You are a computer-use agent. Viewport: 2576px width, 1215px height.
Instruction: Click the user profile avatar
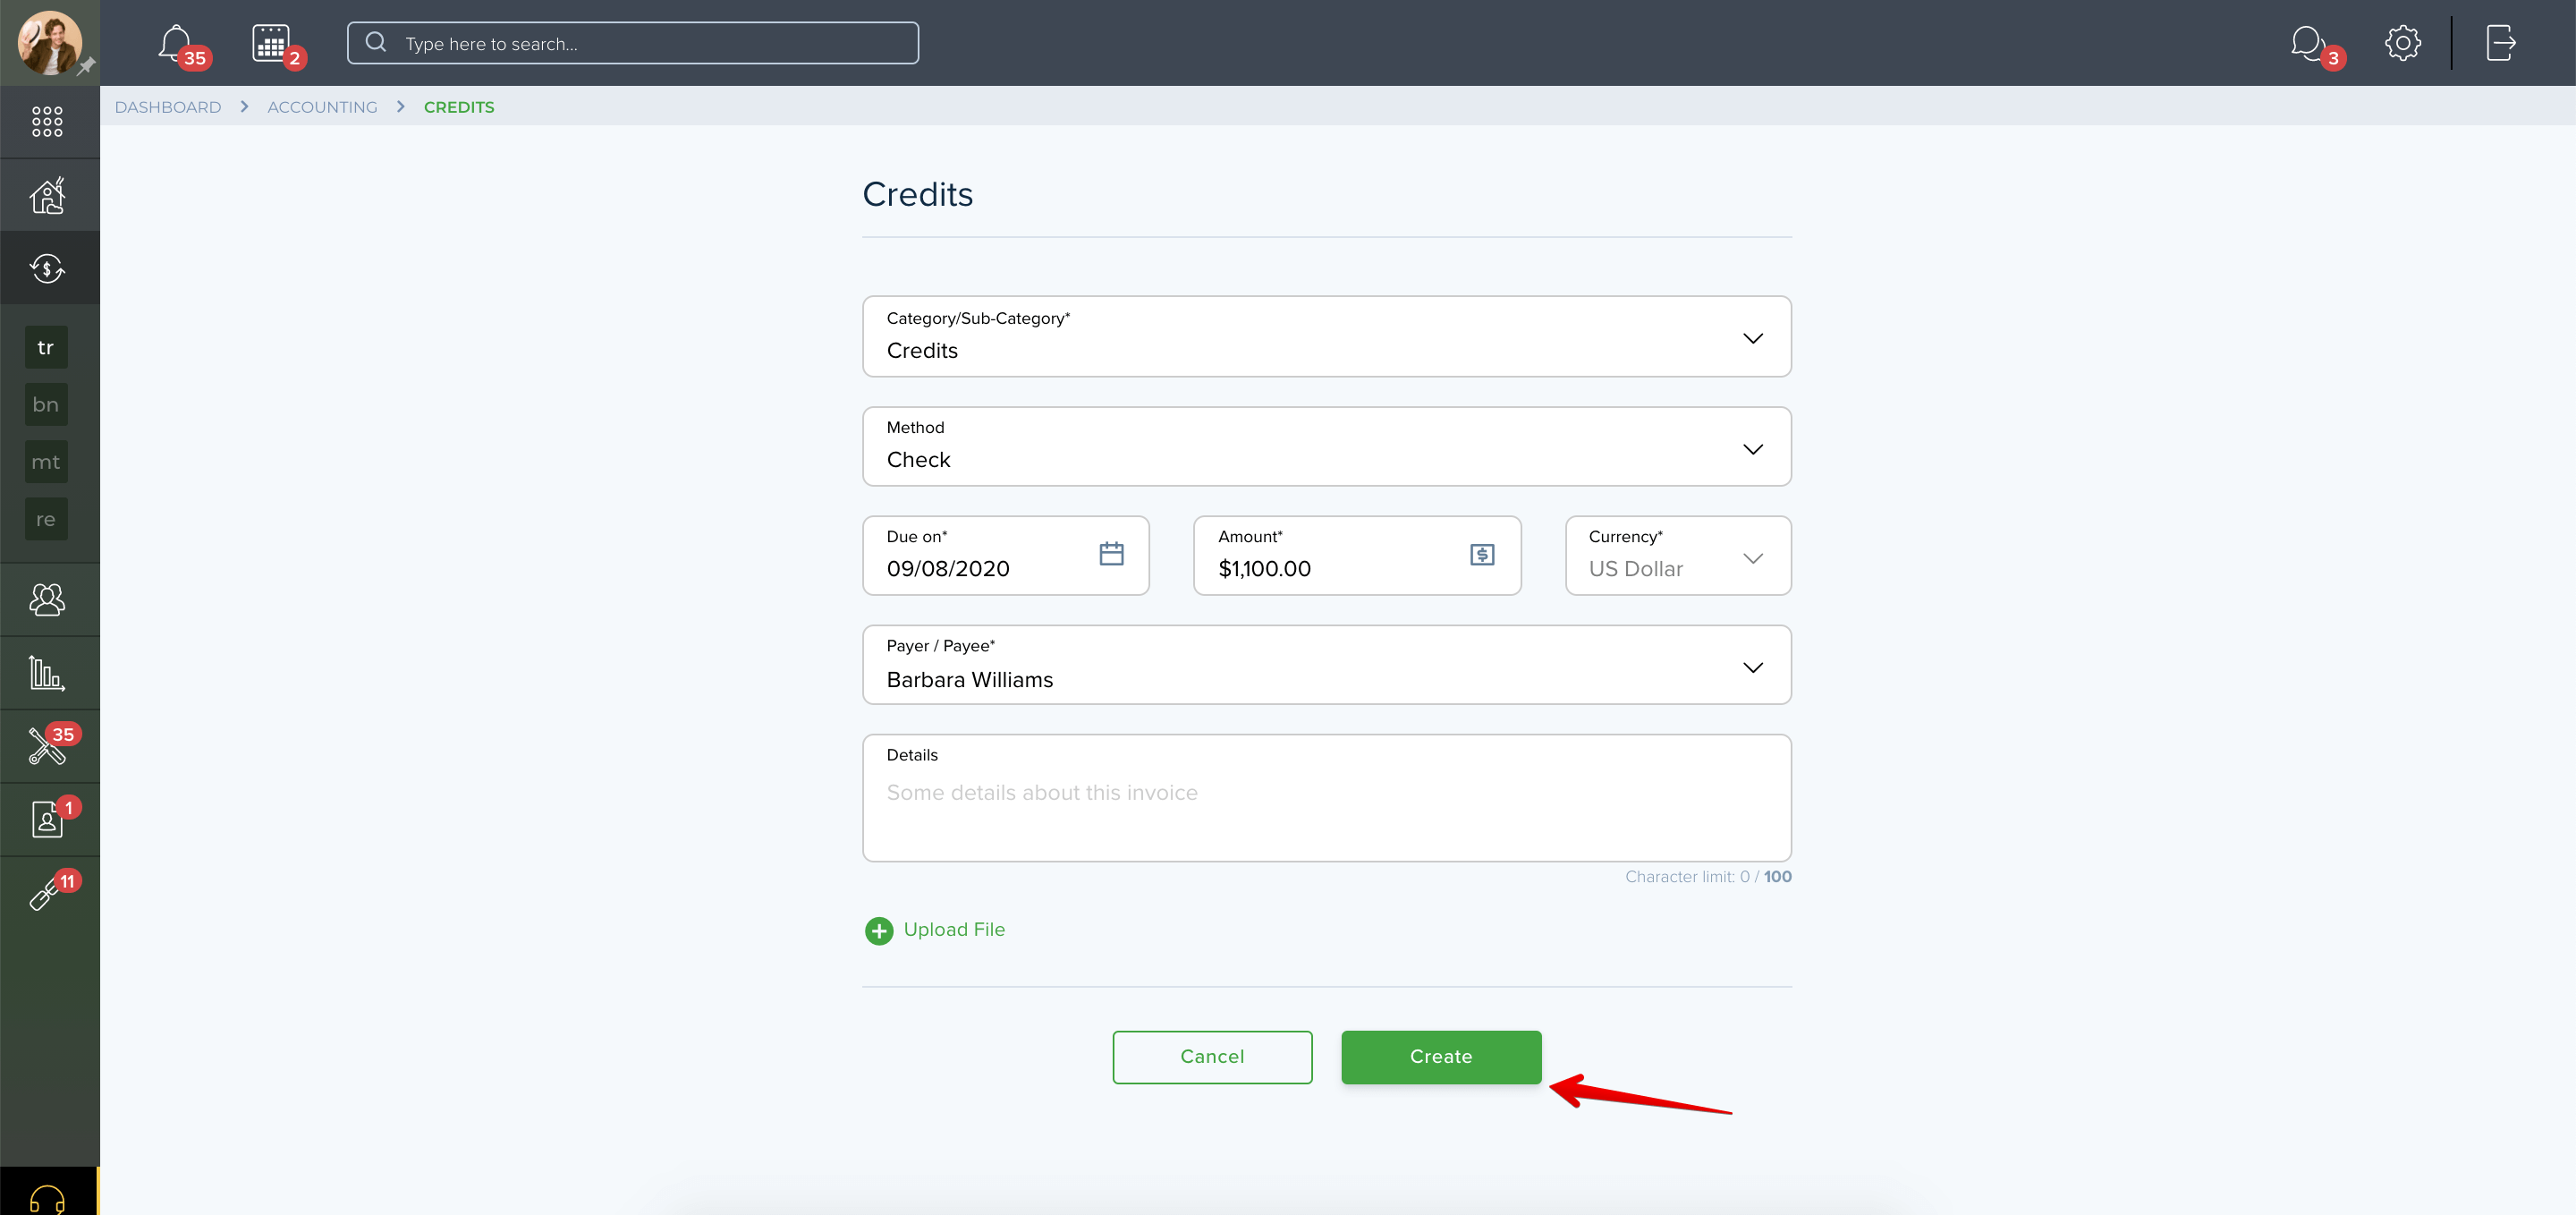49,42
